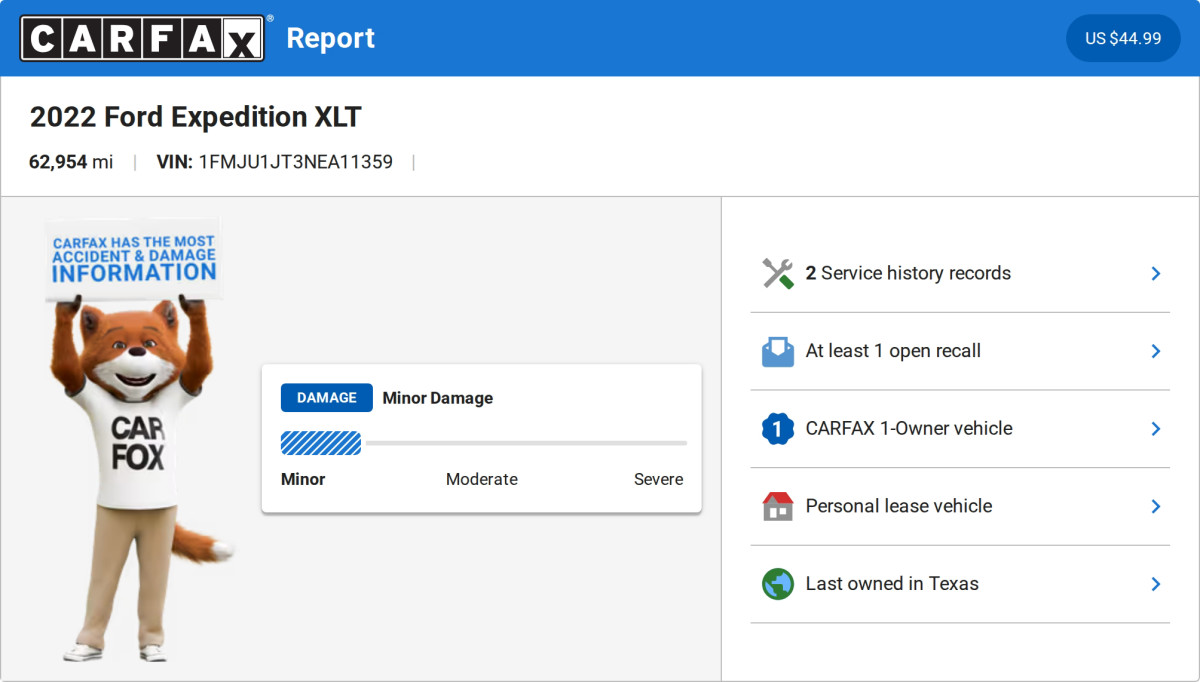Expand Last owned in Texas chevron
Image resolution: width=1200 pixels, height=682 pixels.
pyautogui.click(x=1155, y=584)
